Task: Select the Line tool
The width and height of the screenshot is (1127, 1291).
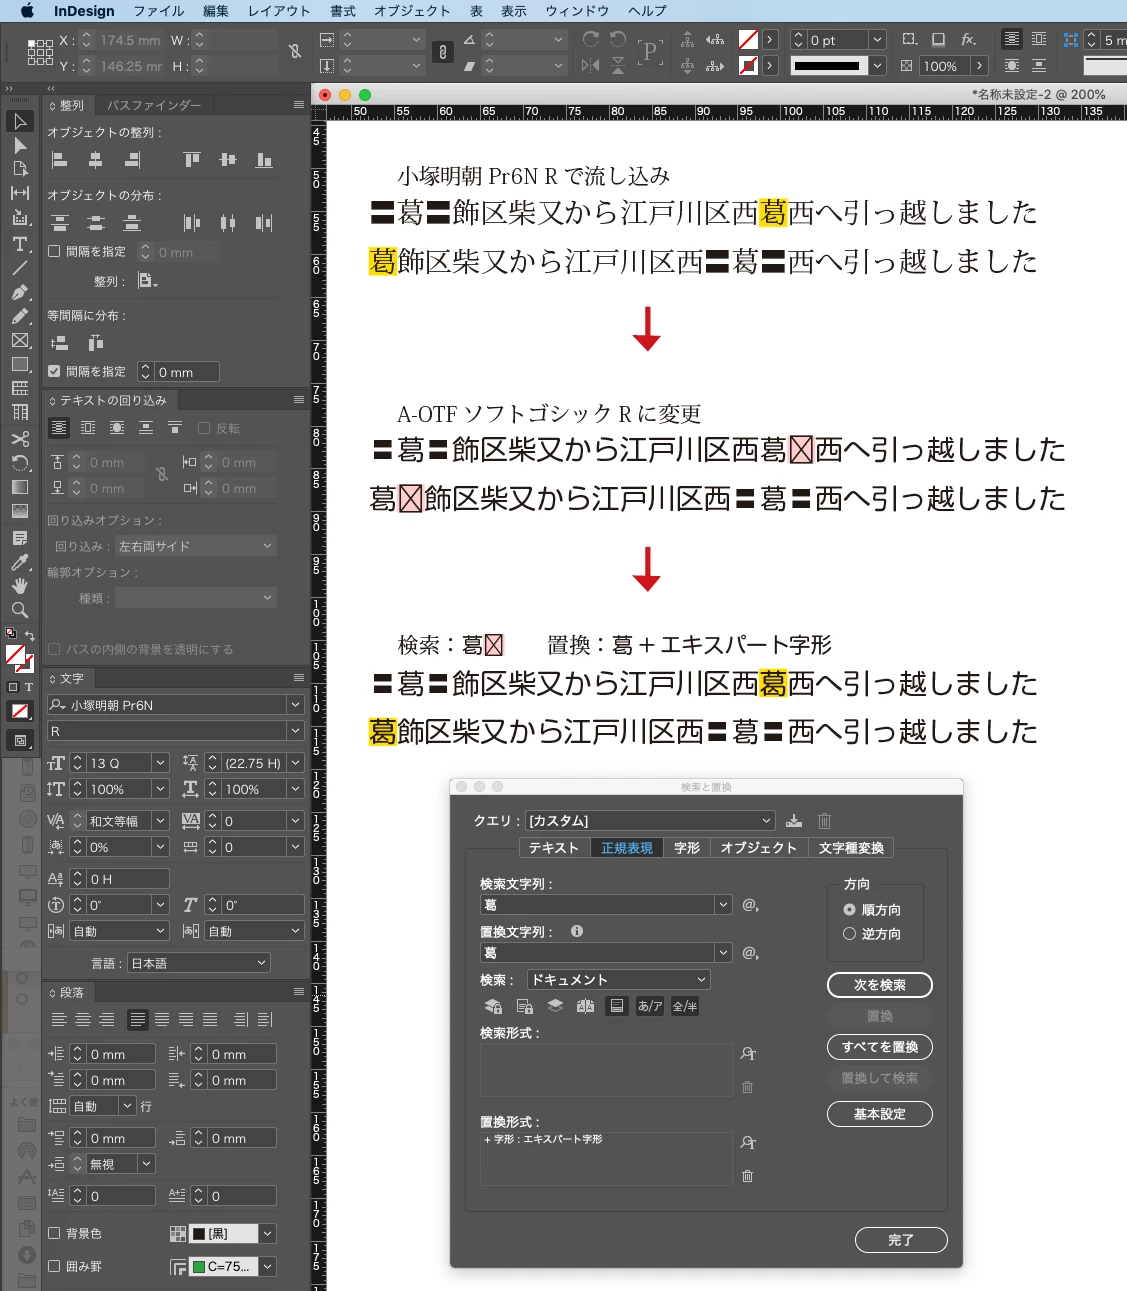Action: point(20,267)
